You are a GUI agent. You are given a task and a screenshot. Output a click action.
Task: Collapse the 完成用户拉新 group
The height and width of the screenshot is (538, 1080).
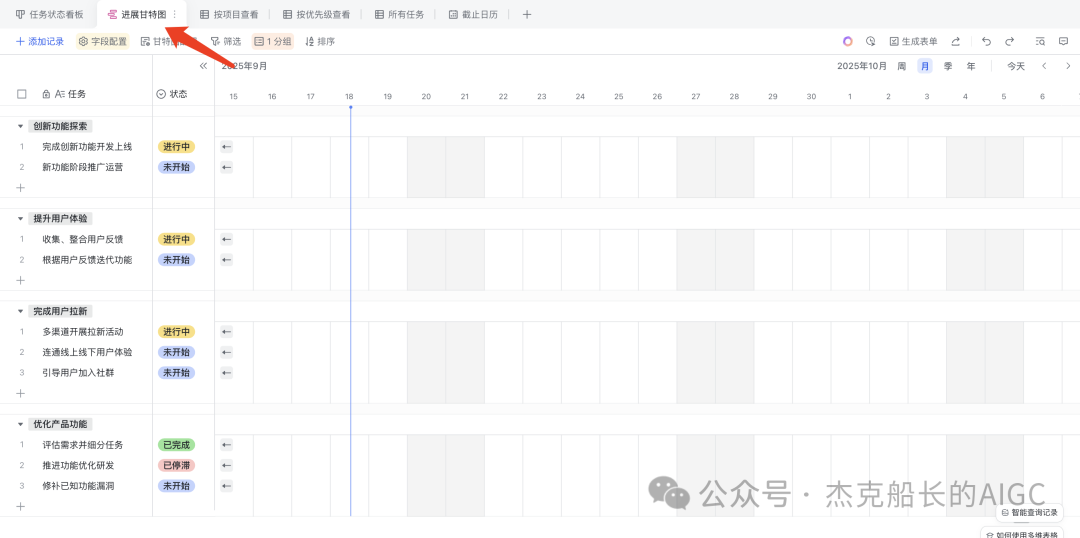pyautogui.click(x=20, y=311)
